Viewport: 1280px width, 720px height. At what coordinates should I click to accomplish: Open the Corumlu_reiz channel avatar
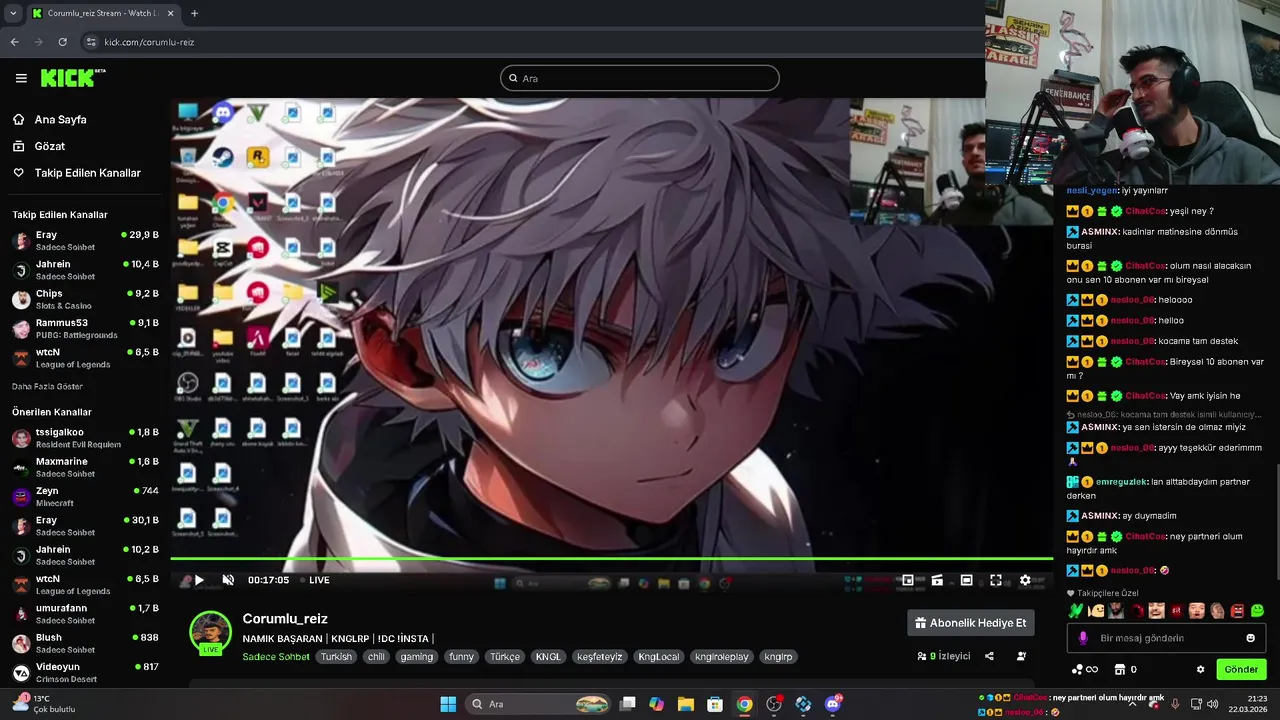pyautogui.click(x=210, y=632)
